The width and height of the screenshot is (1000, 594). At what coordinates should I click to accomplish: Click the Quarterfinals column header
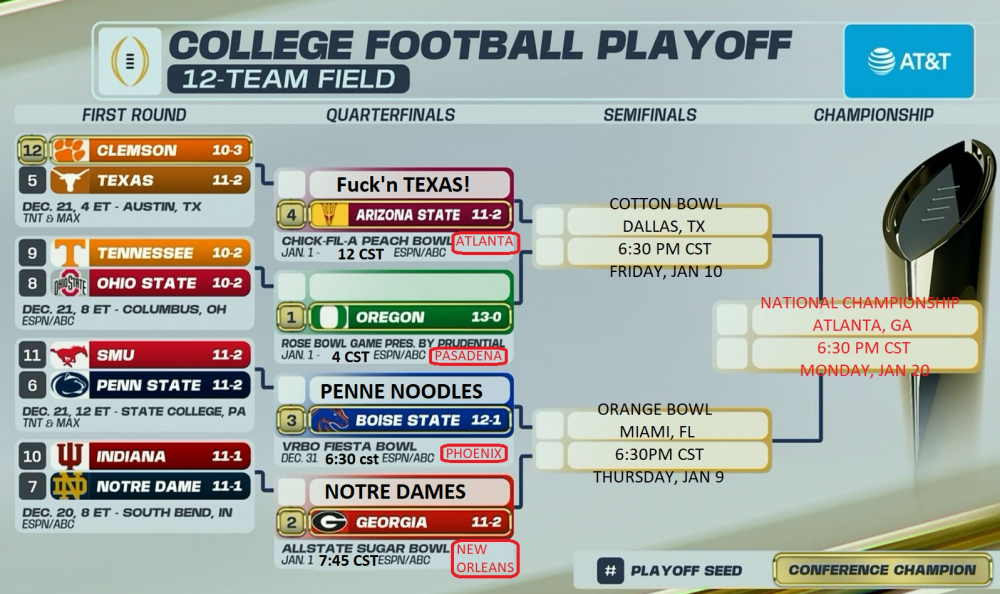(x=390, y=115)
